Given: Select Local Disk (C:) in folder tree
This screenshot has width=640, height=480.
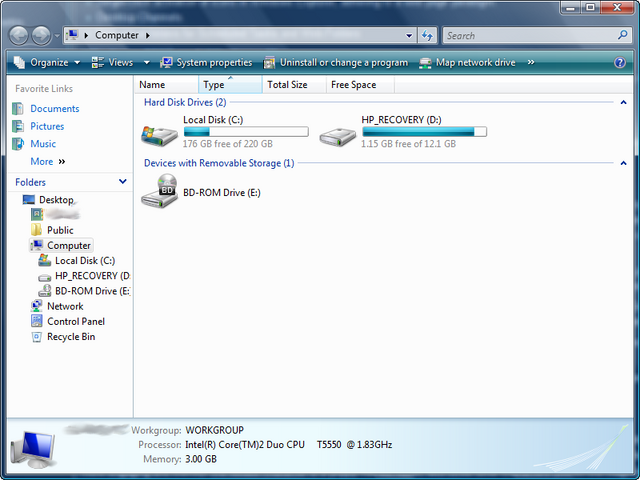Looking at the screenshot, I should point(85,260).
